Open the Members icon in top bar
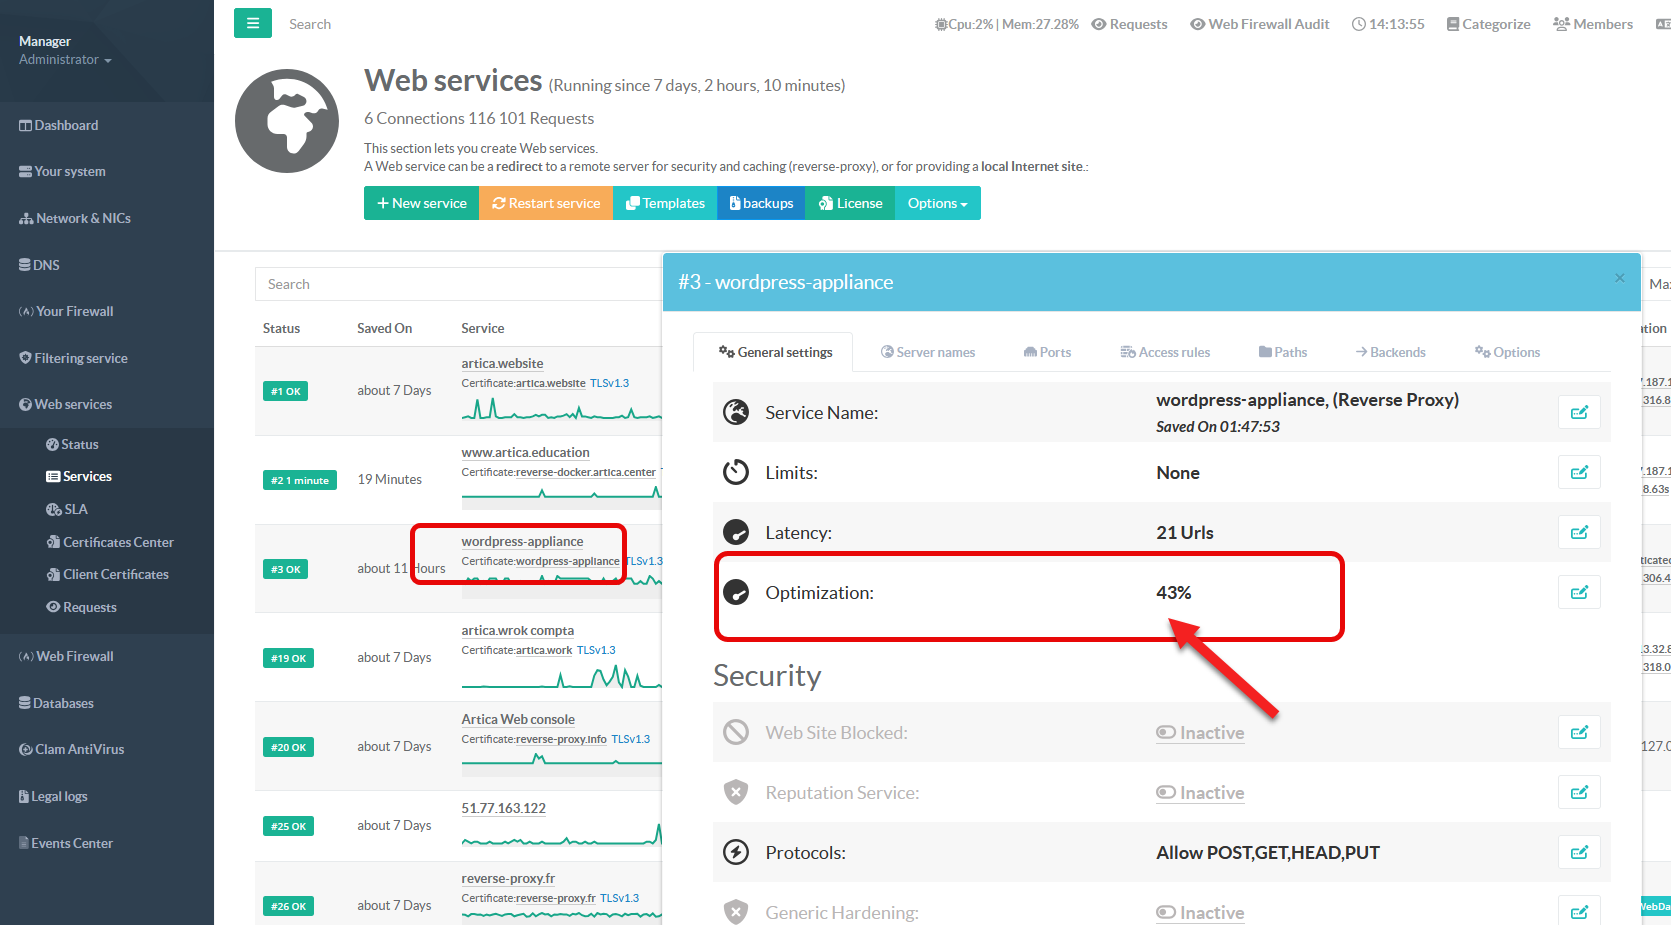1671x925 pixels. (x=1592, y=24)
